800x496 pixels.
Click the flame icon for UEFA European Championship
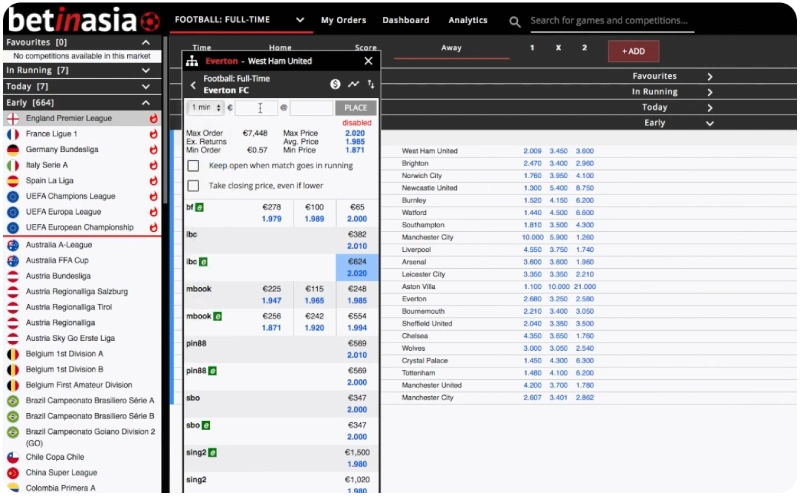coord(153,228)
